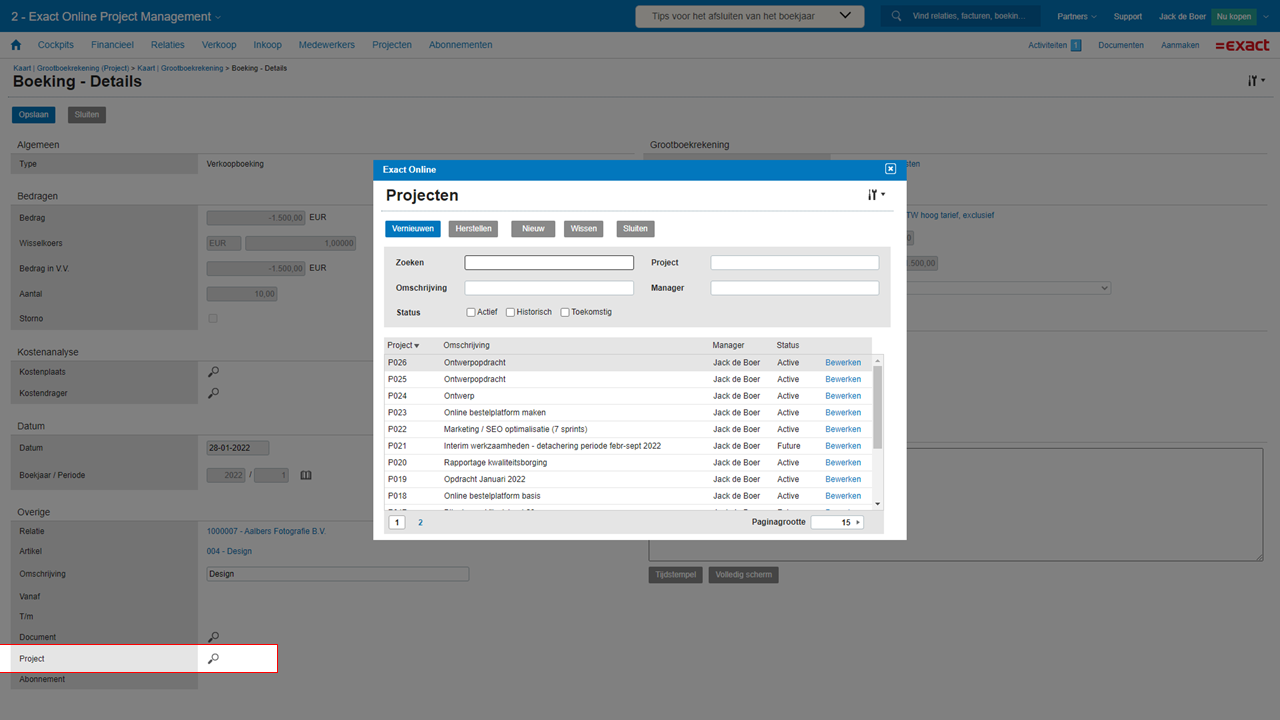This screenshot has height=720, width=1280.
Task: Open the Kostendrager lookup magnifier
Action: [x=213, y=393]
